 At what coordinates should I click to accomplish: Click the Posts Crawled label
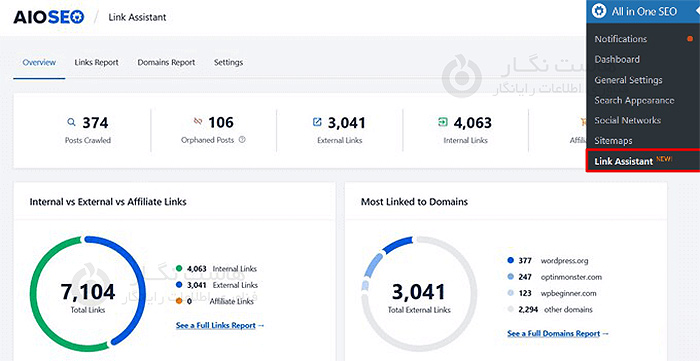pyautogui.click(x=88, y=140)
